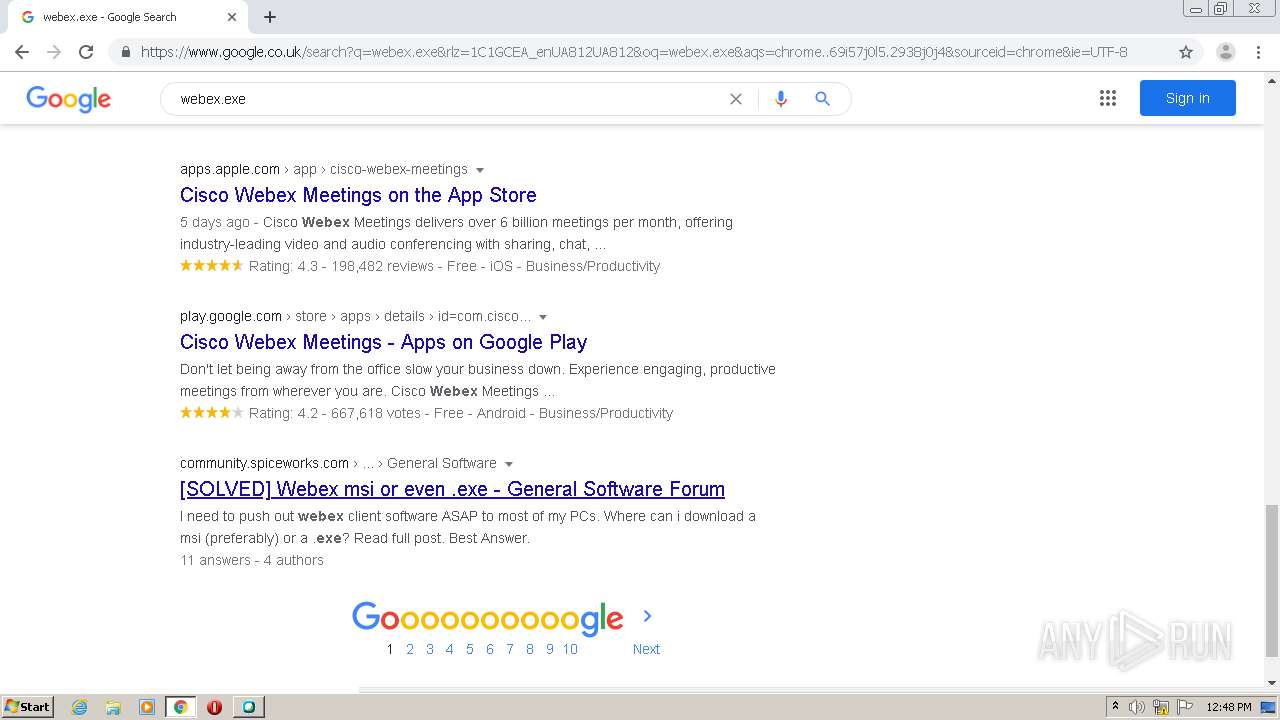Close the webex.exe Google Search tab
This screenshot has width=1280, height=720.
(x=232, y=17)
